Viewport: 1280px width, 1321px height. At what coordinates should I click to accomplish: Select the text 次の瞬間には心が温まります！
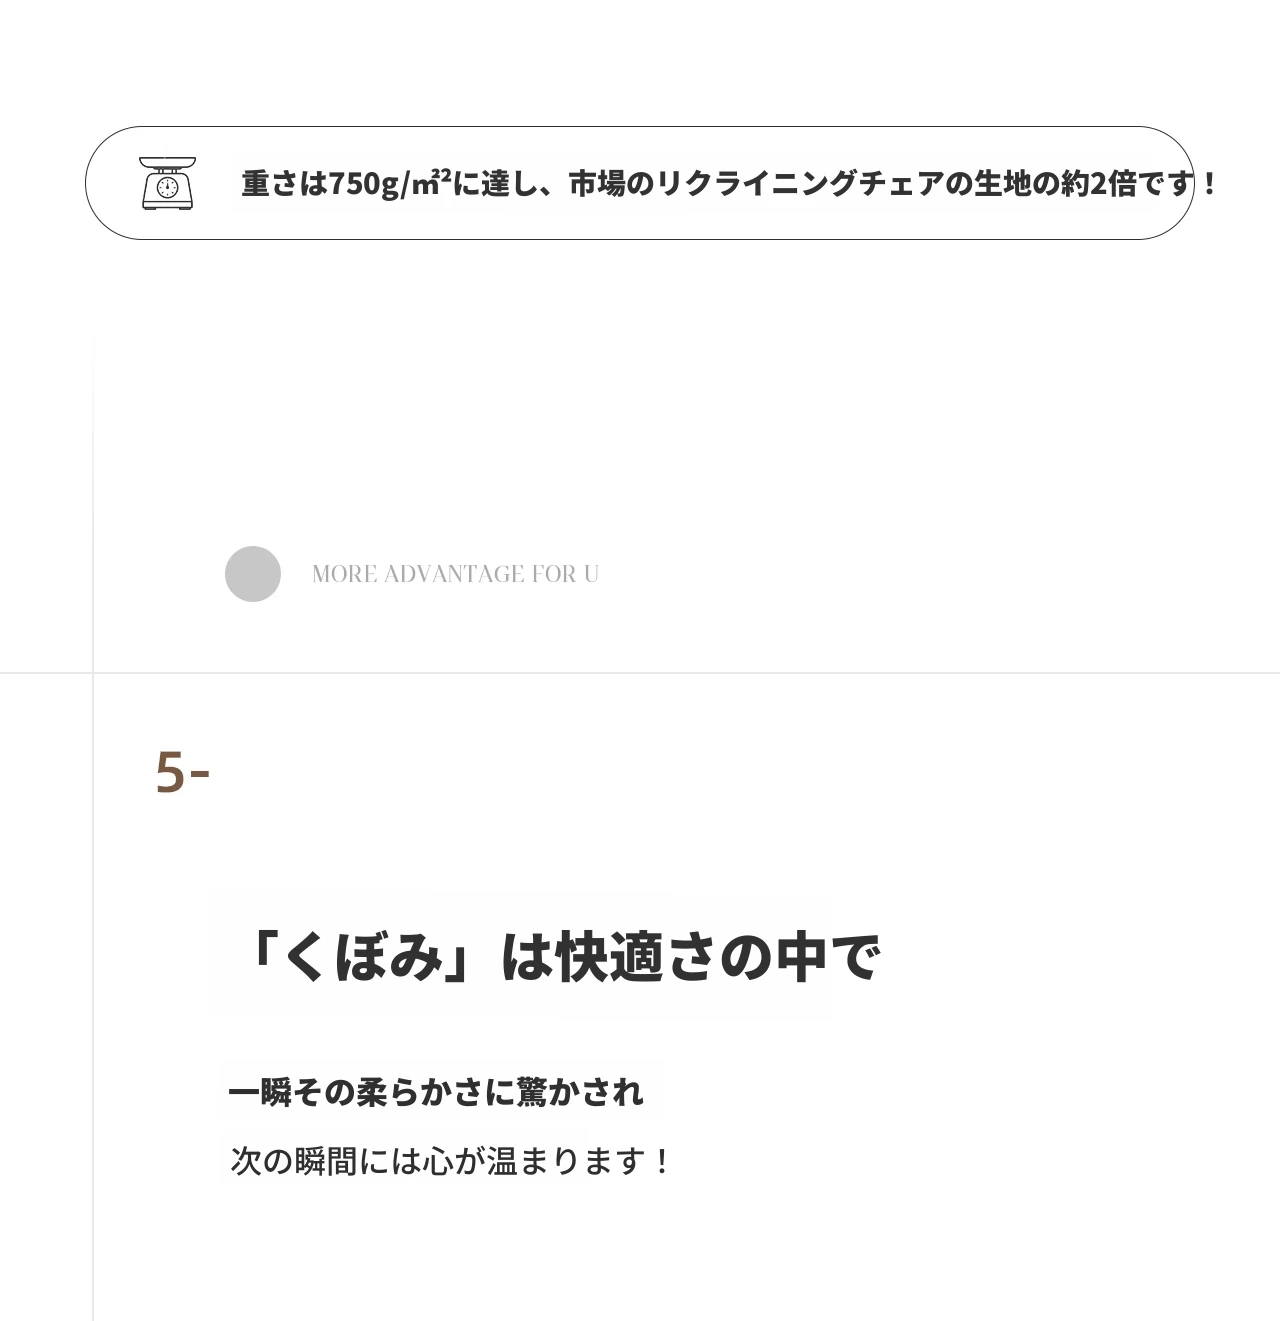coord(451,1161)
